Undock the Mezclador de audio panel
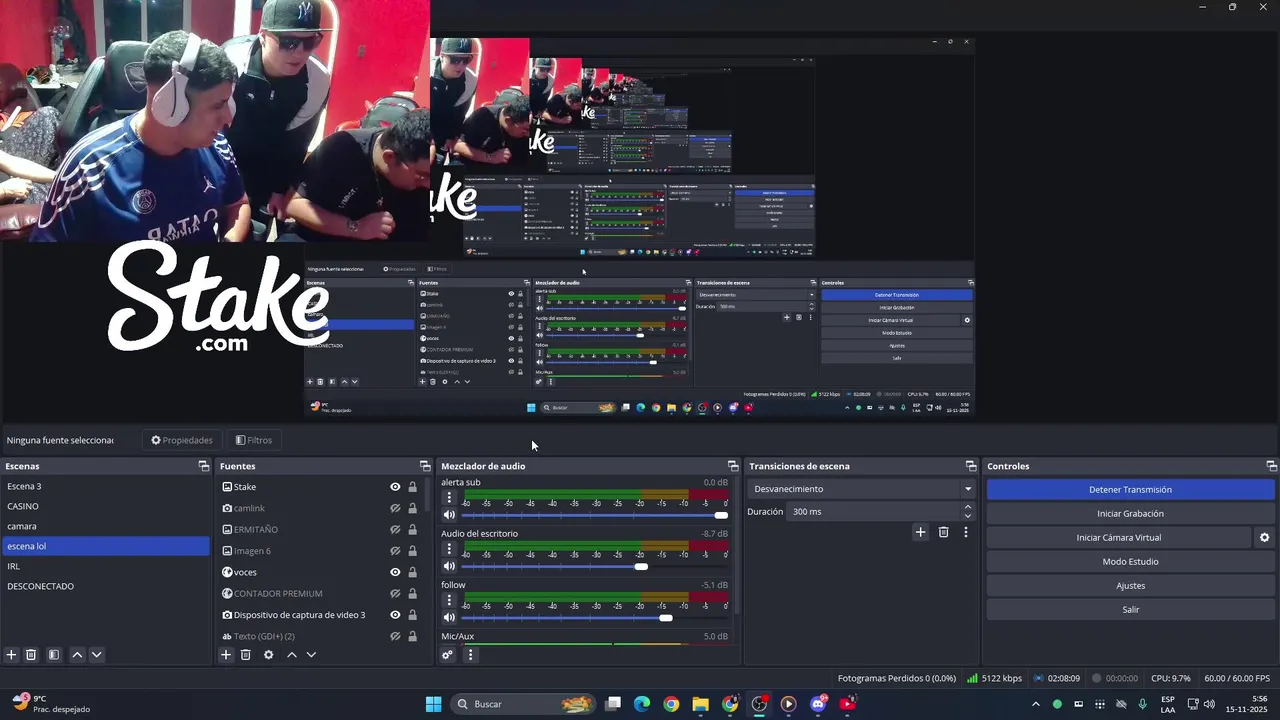Viewport: 1280px width, 720px height. (733, 466)
